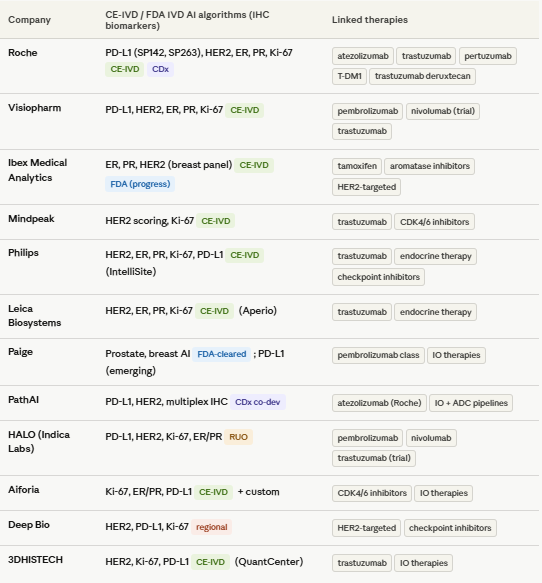Click CDK4/6 inhibitors tag in Aiforia row
The height and width of the screenshot is (583, 542).
tap(372, 493)
